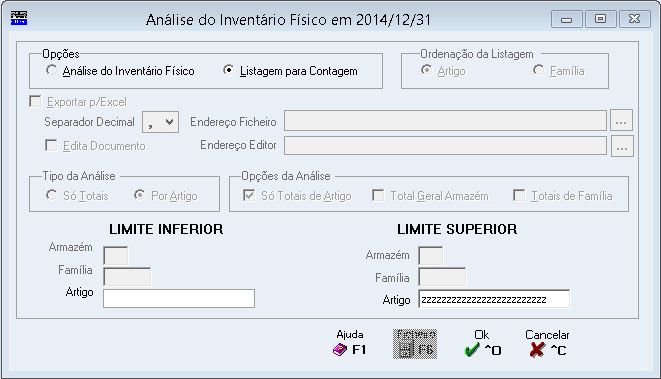The width and height of the screenshot is (661, 379).
Task: Select Só Totais analysis type
Action: coord(51,196)
